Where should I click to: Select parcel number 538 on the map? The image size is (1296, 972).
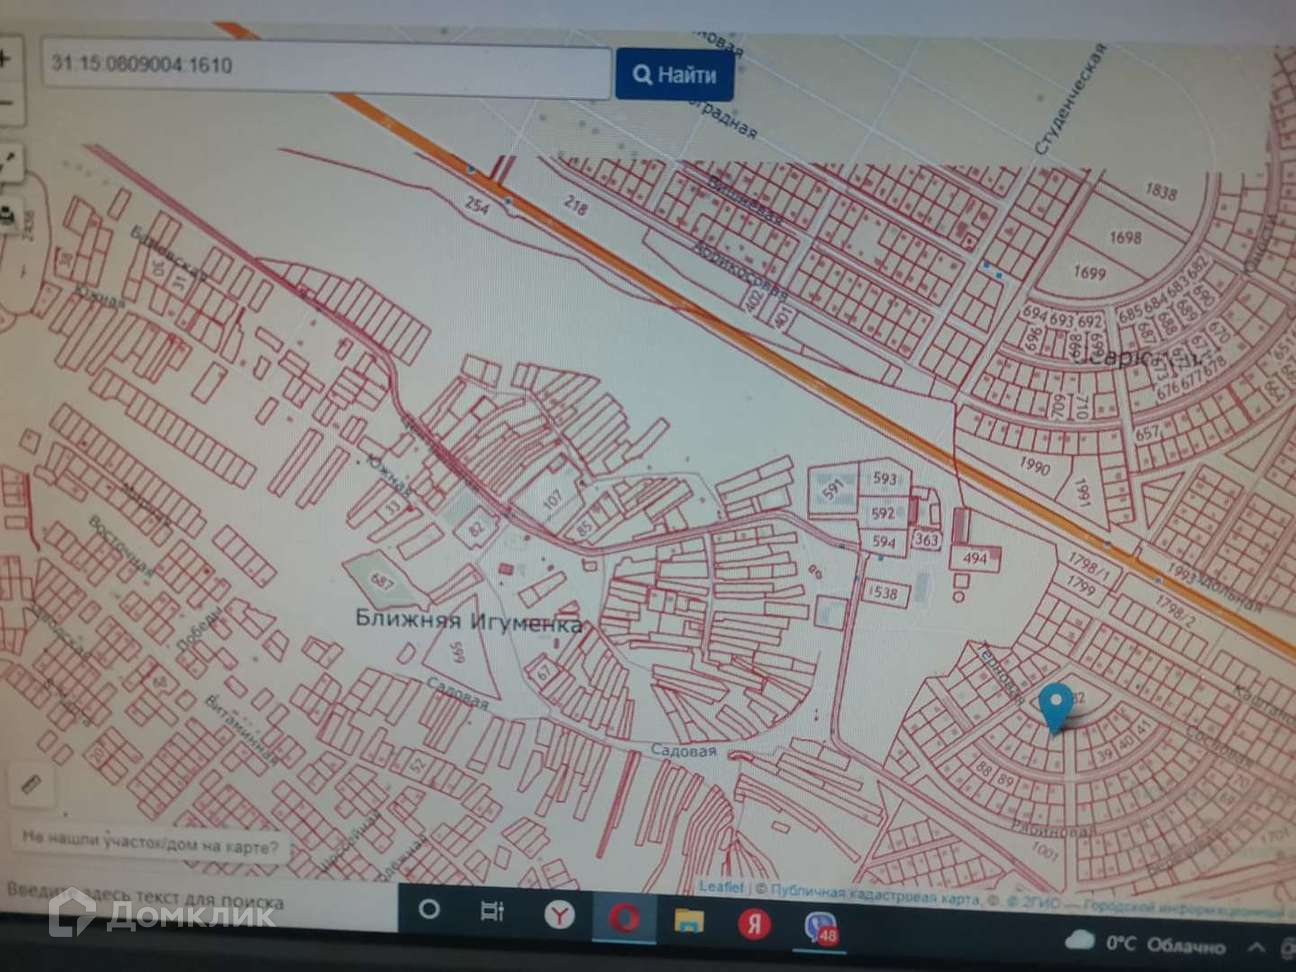point(883,594)
